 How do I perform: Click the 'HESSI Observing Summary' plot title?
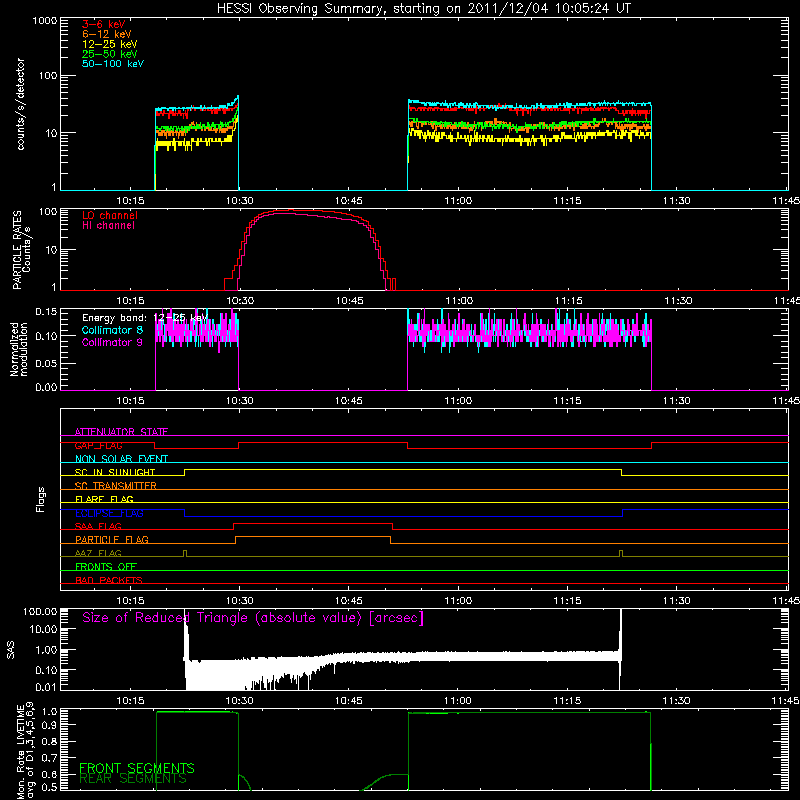point(423,9)
